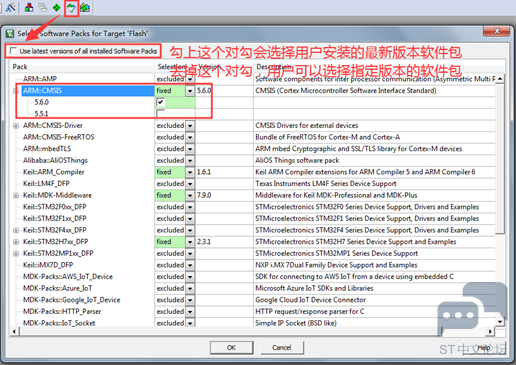Enable Use latest versions of all installed Software Packs
516x365 pixels.
[13, 51]
